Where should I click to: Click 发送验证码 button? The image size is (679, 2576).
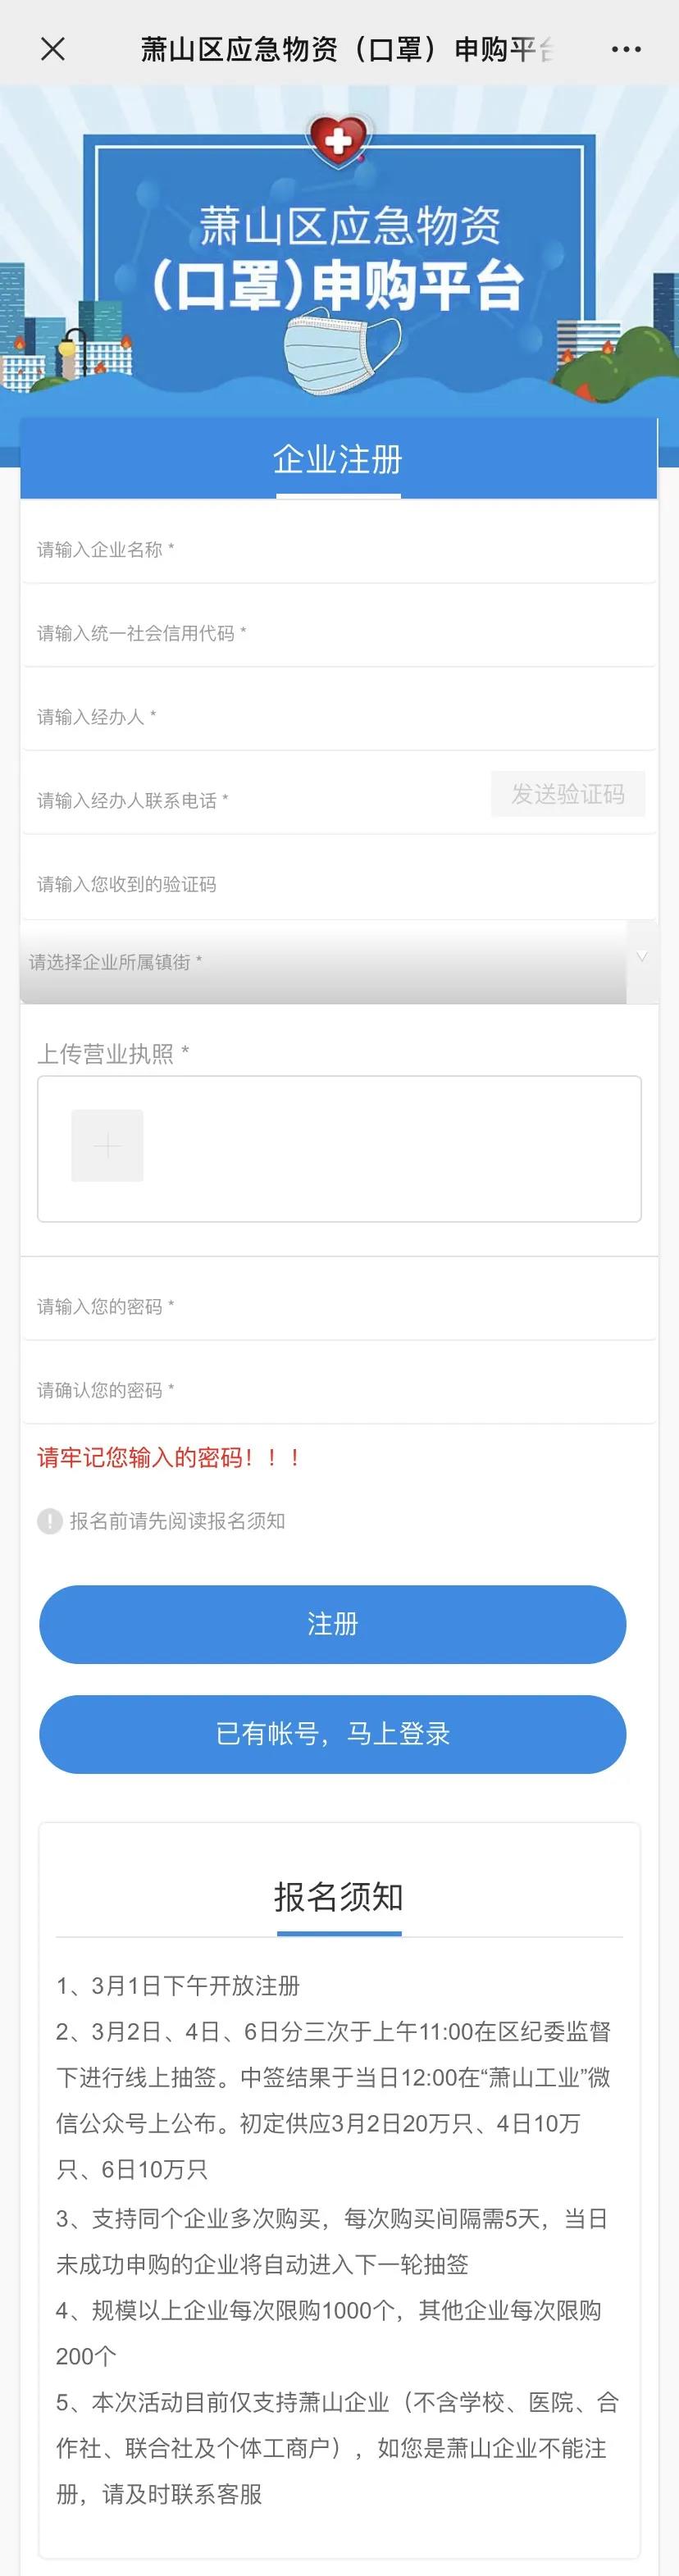pos(567,794)
